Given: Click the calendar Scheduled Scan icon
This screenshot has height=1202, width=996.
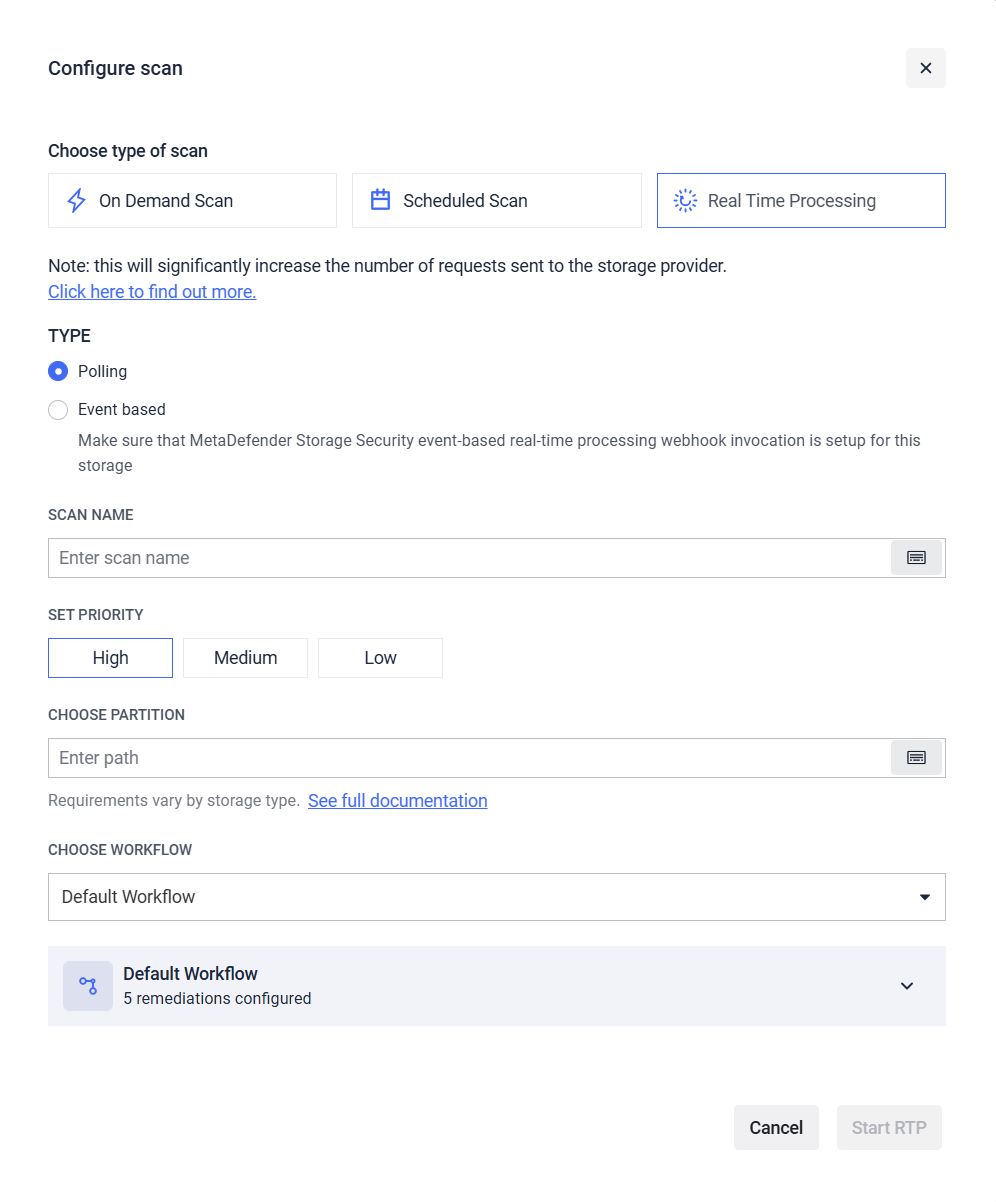Looking at the screenshot, I should [x=380, y=201].
